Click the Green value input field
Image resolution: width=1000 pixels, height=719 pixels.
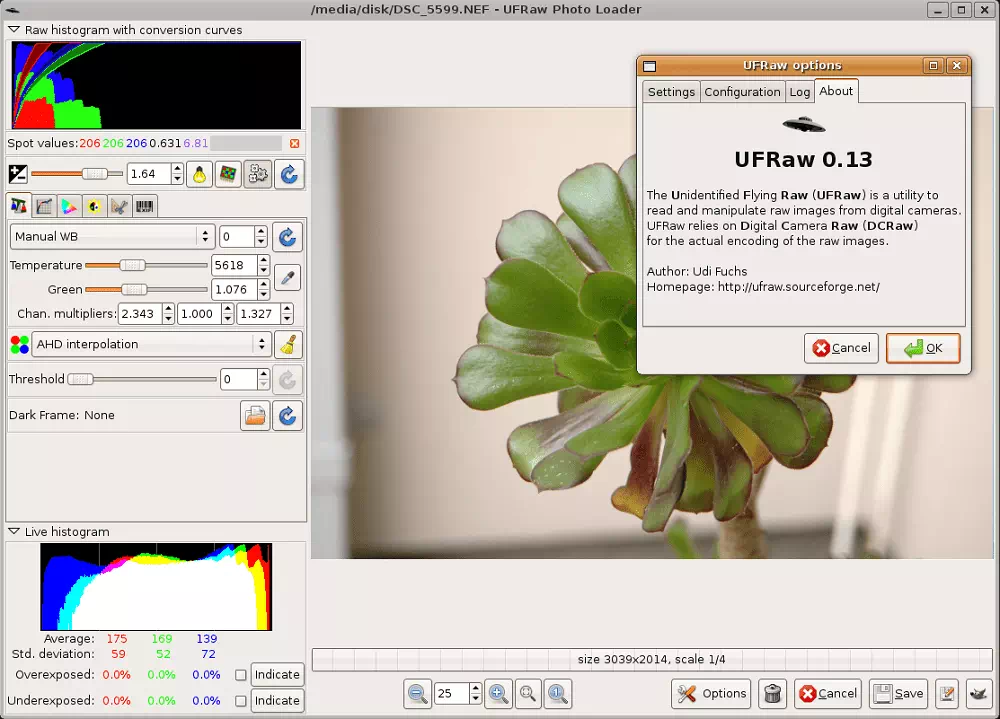234,290
